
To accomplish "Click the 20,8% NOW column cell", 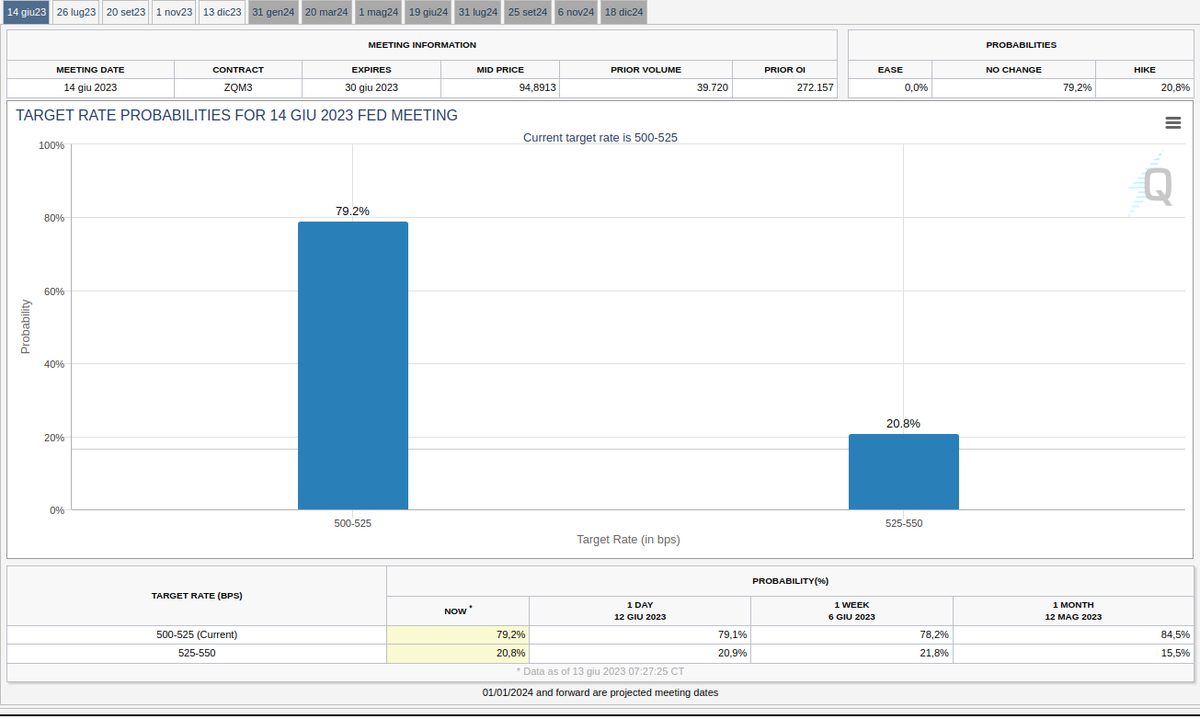I will pos(458,653).
